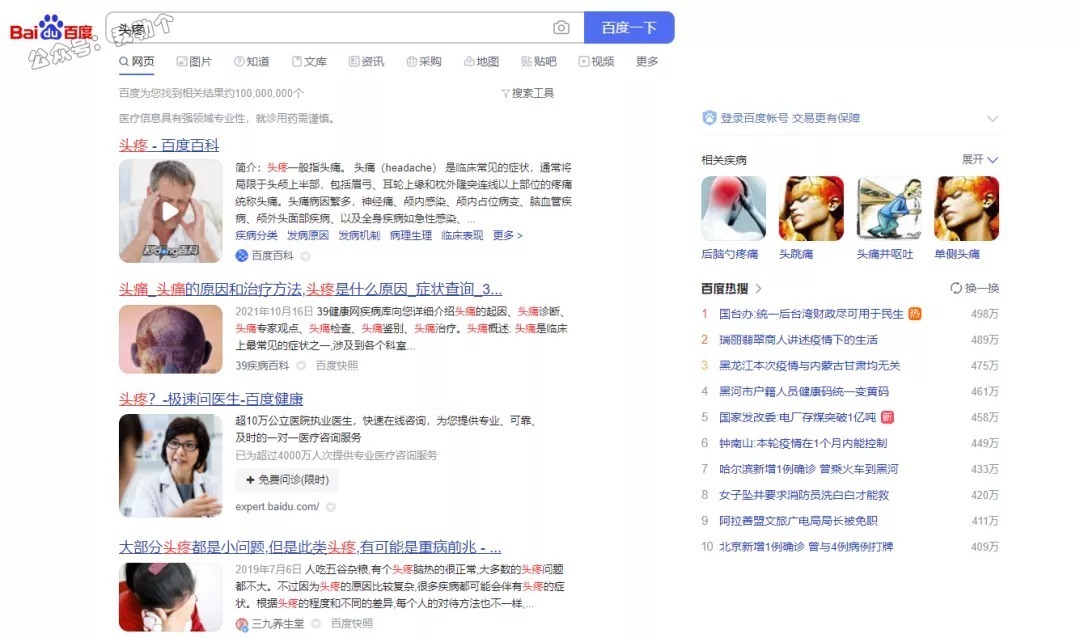Open the 头跳痛 related disease image
Image resolution: width=1080 pixels, height=638 pixels.
click(811, 208)
